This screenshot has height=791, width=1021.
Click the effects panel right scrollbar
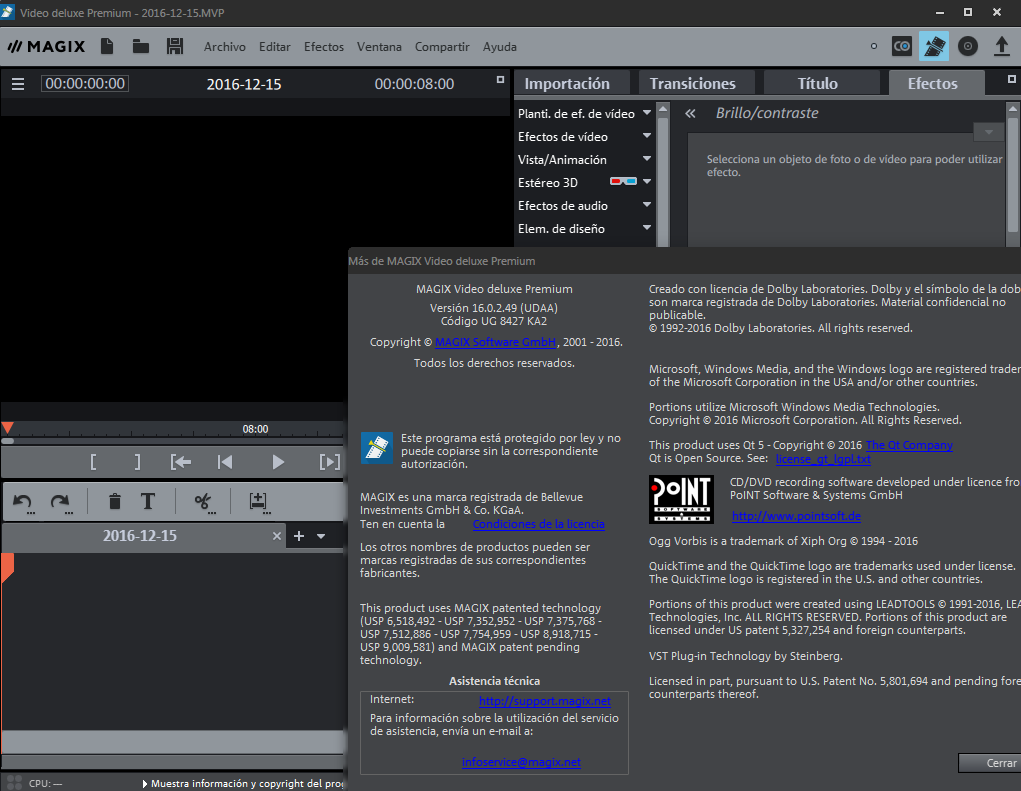pos(1013,174)
